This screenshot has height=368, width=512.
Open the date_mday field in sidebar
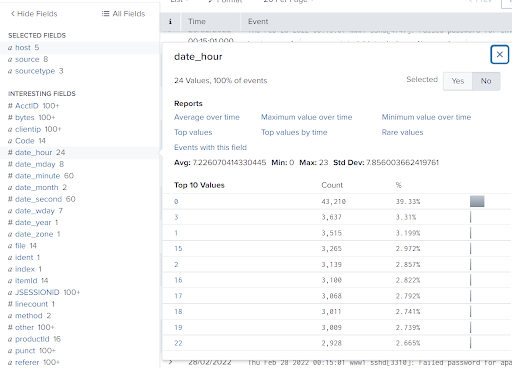(x=36, y=164)
